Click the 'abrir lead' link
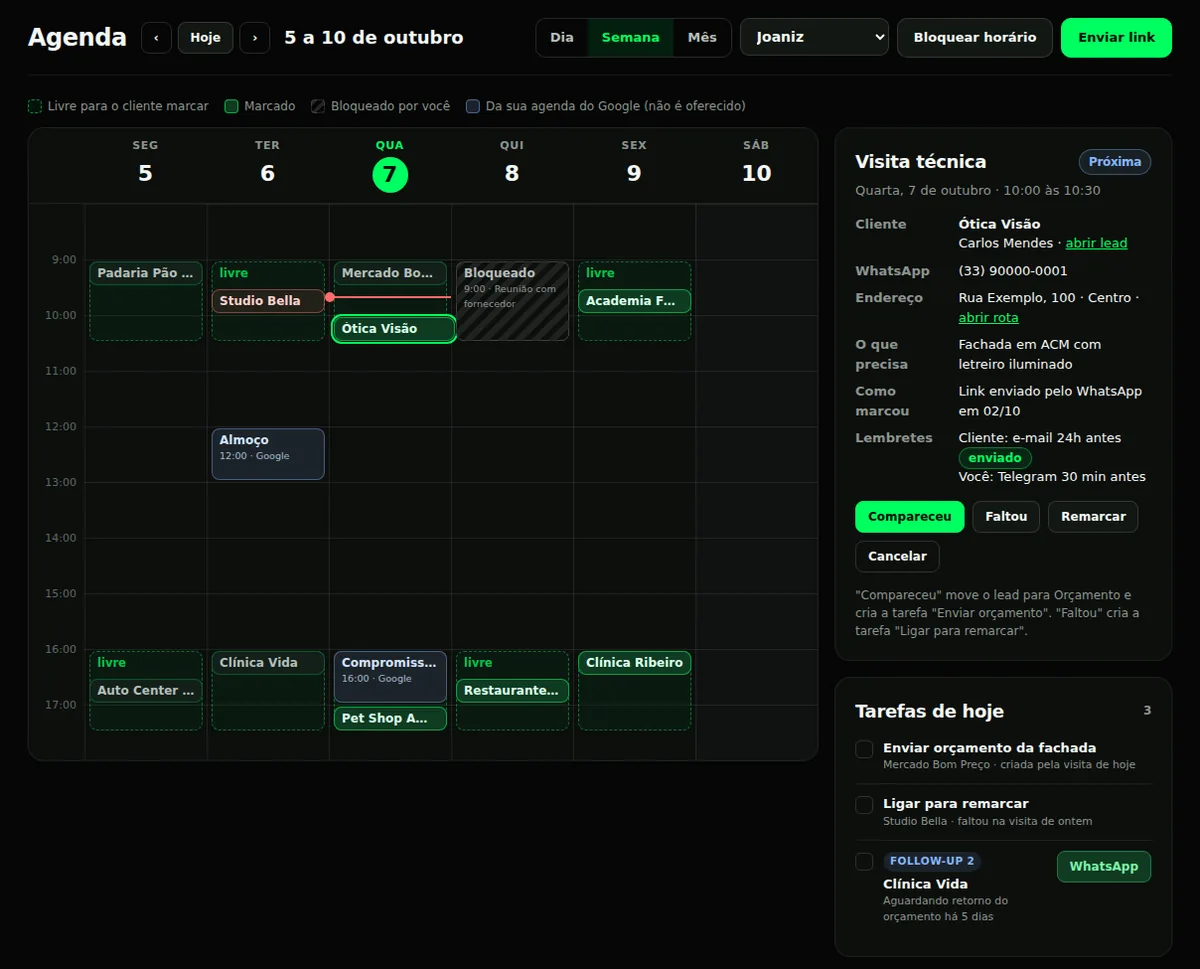1200x969 pixels. pos(1096,244)
